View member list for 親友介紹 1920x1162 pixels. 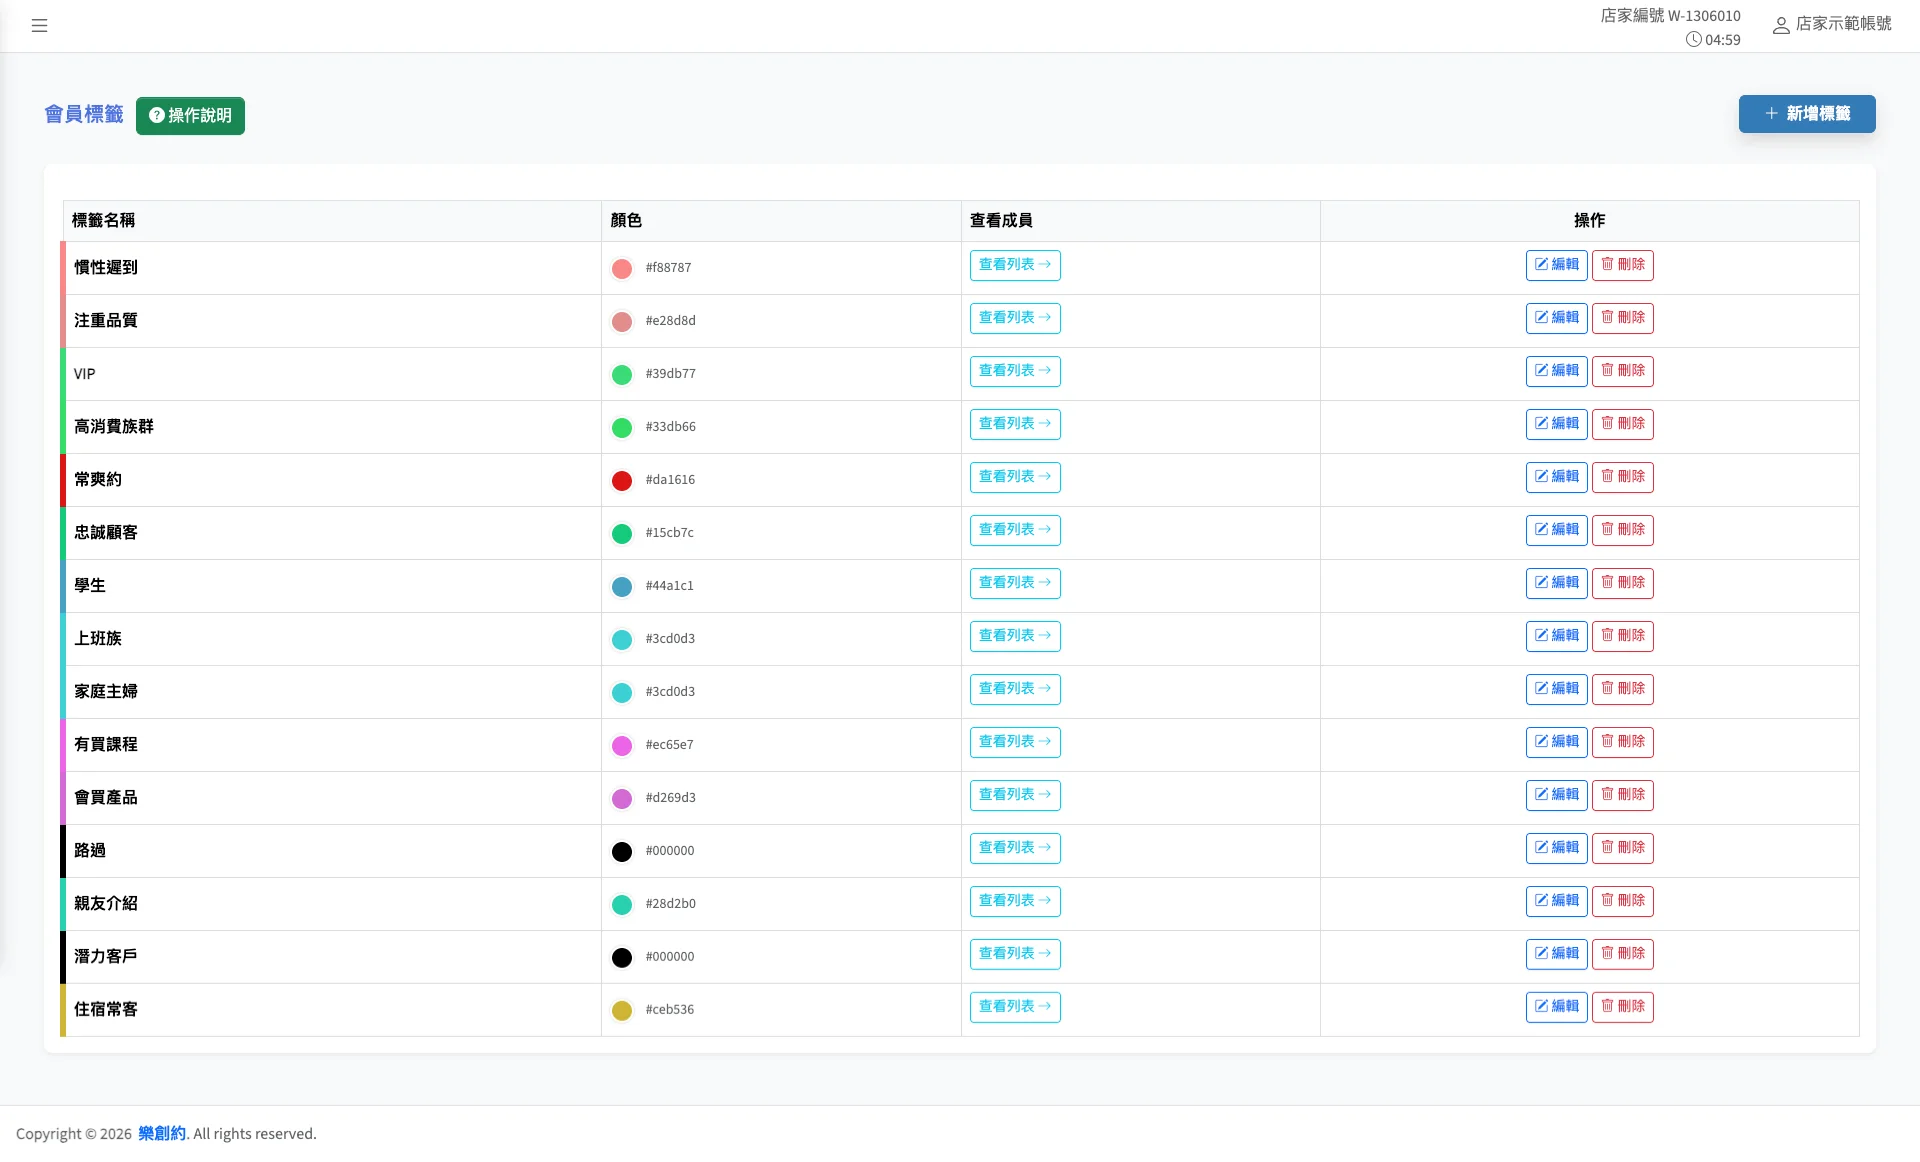pos(1015,901)
